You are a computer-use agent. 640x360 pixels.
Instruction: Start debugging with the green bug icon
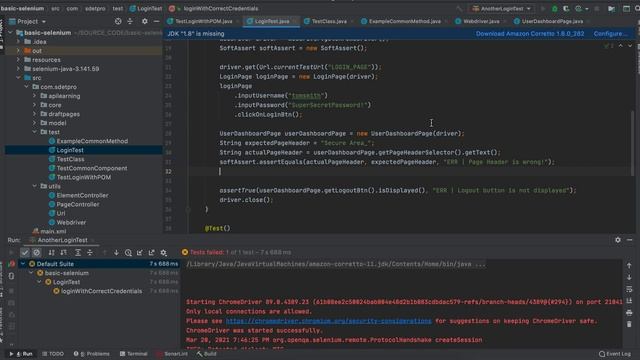click(554, 9)
